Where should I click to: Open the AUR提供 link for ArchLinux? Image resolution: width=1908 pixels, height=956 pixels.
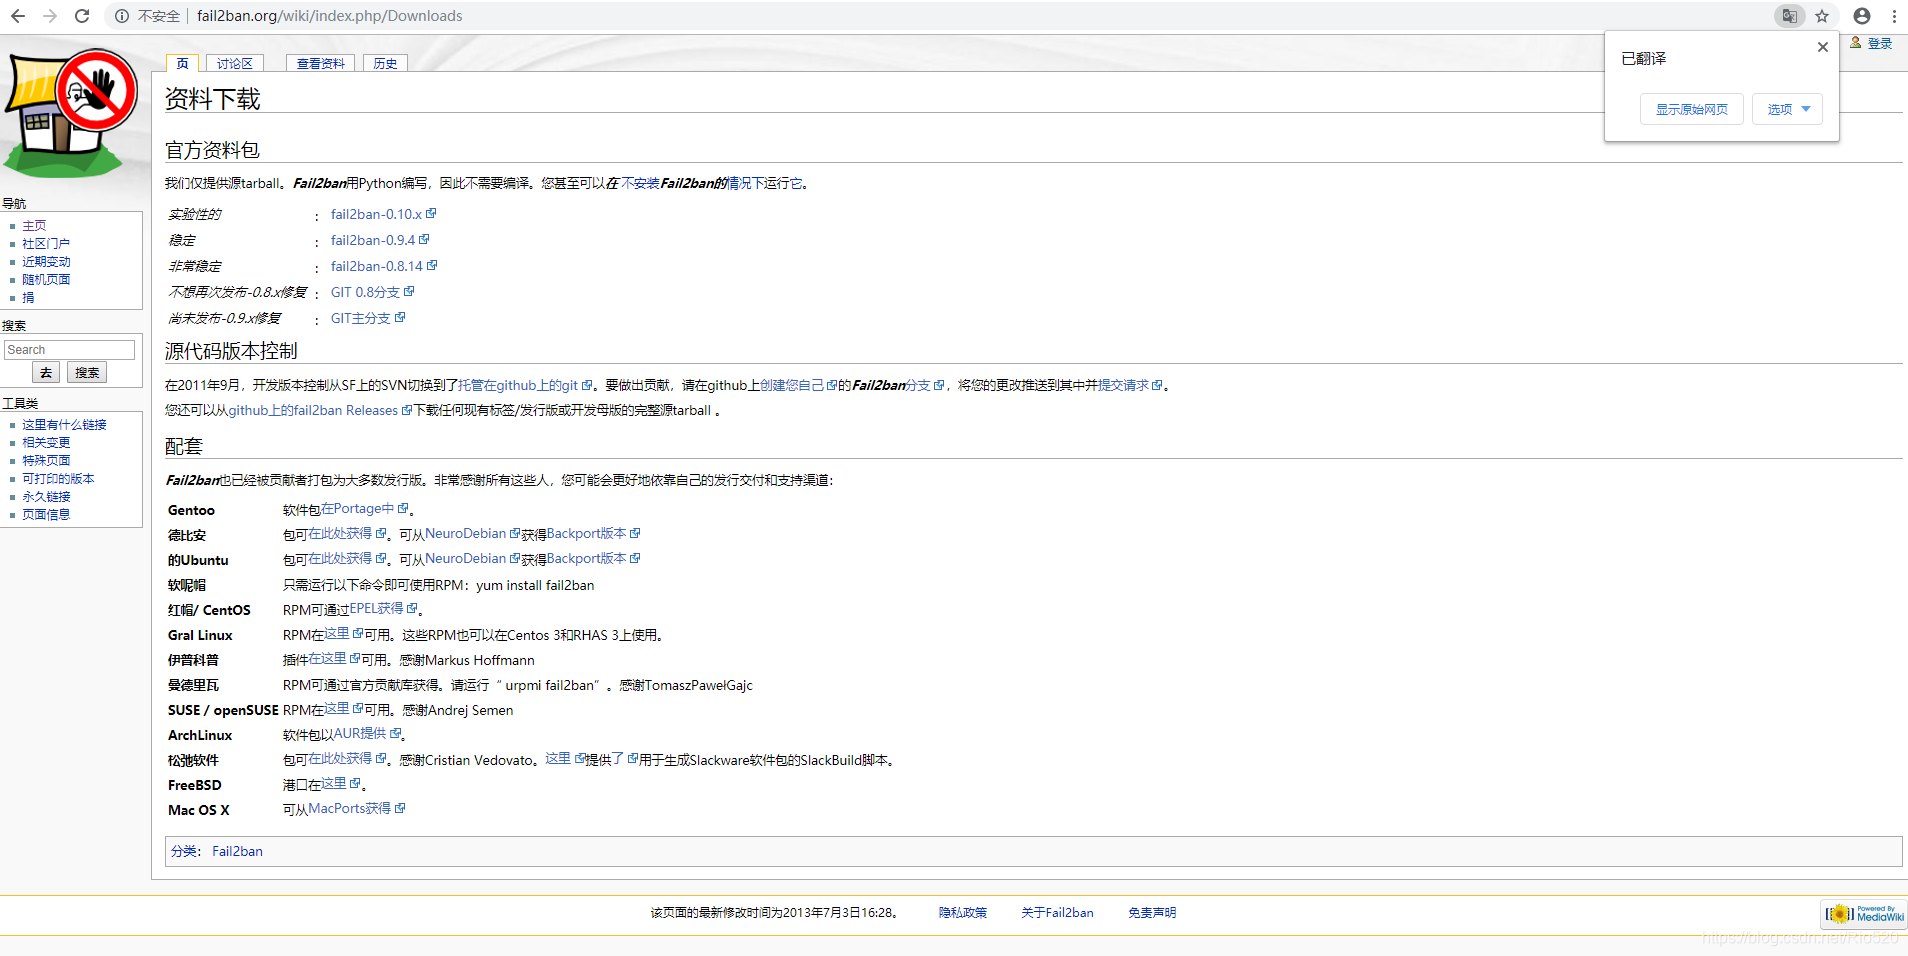point(359,734)
